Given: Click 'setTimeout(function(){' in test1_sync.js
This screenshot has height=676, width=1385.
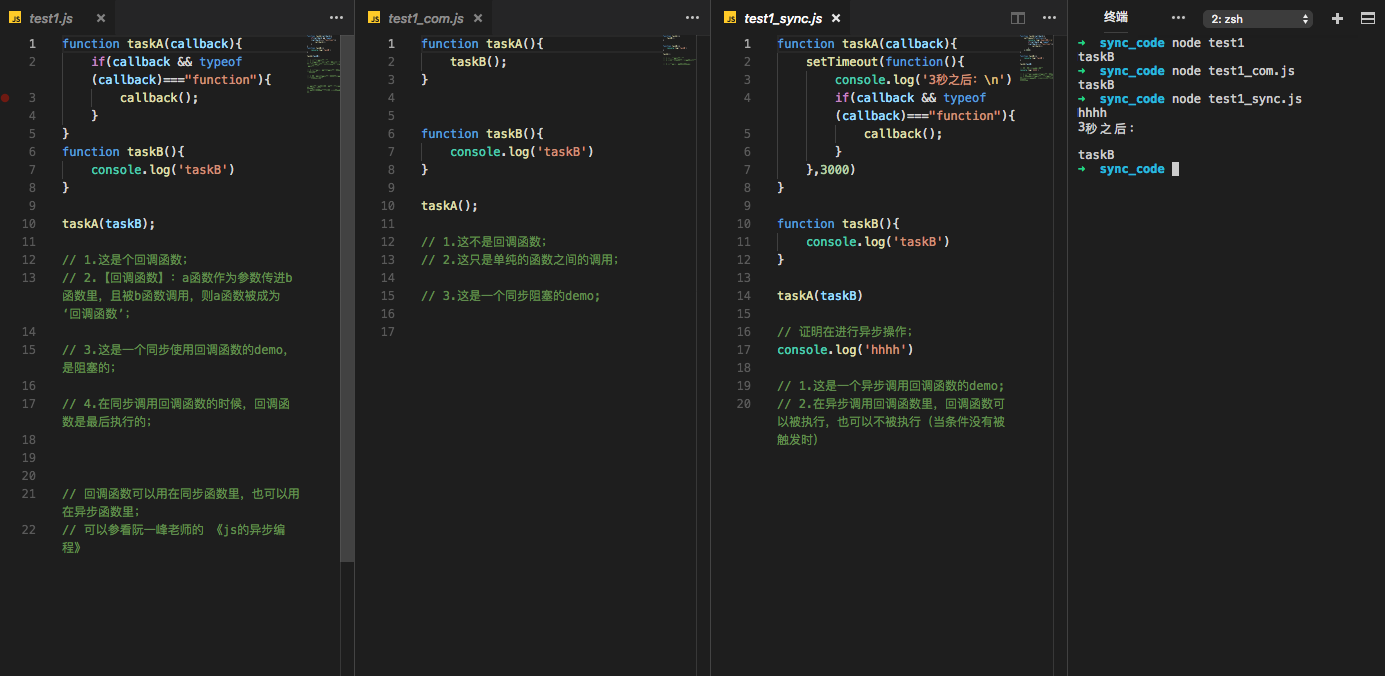Looking at the screenshot, I should pyautogui.click(x=885, y=61).
